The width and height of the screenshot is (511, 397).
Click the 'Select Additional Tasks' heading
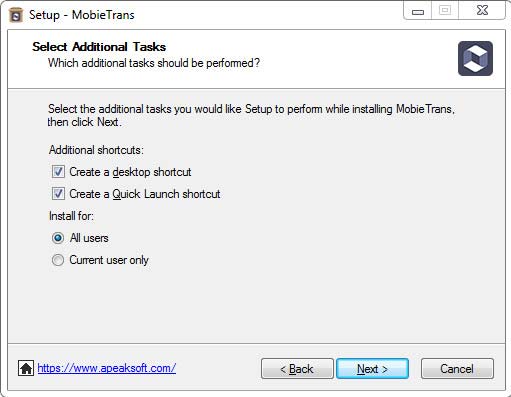tap(99, 47)
